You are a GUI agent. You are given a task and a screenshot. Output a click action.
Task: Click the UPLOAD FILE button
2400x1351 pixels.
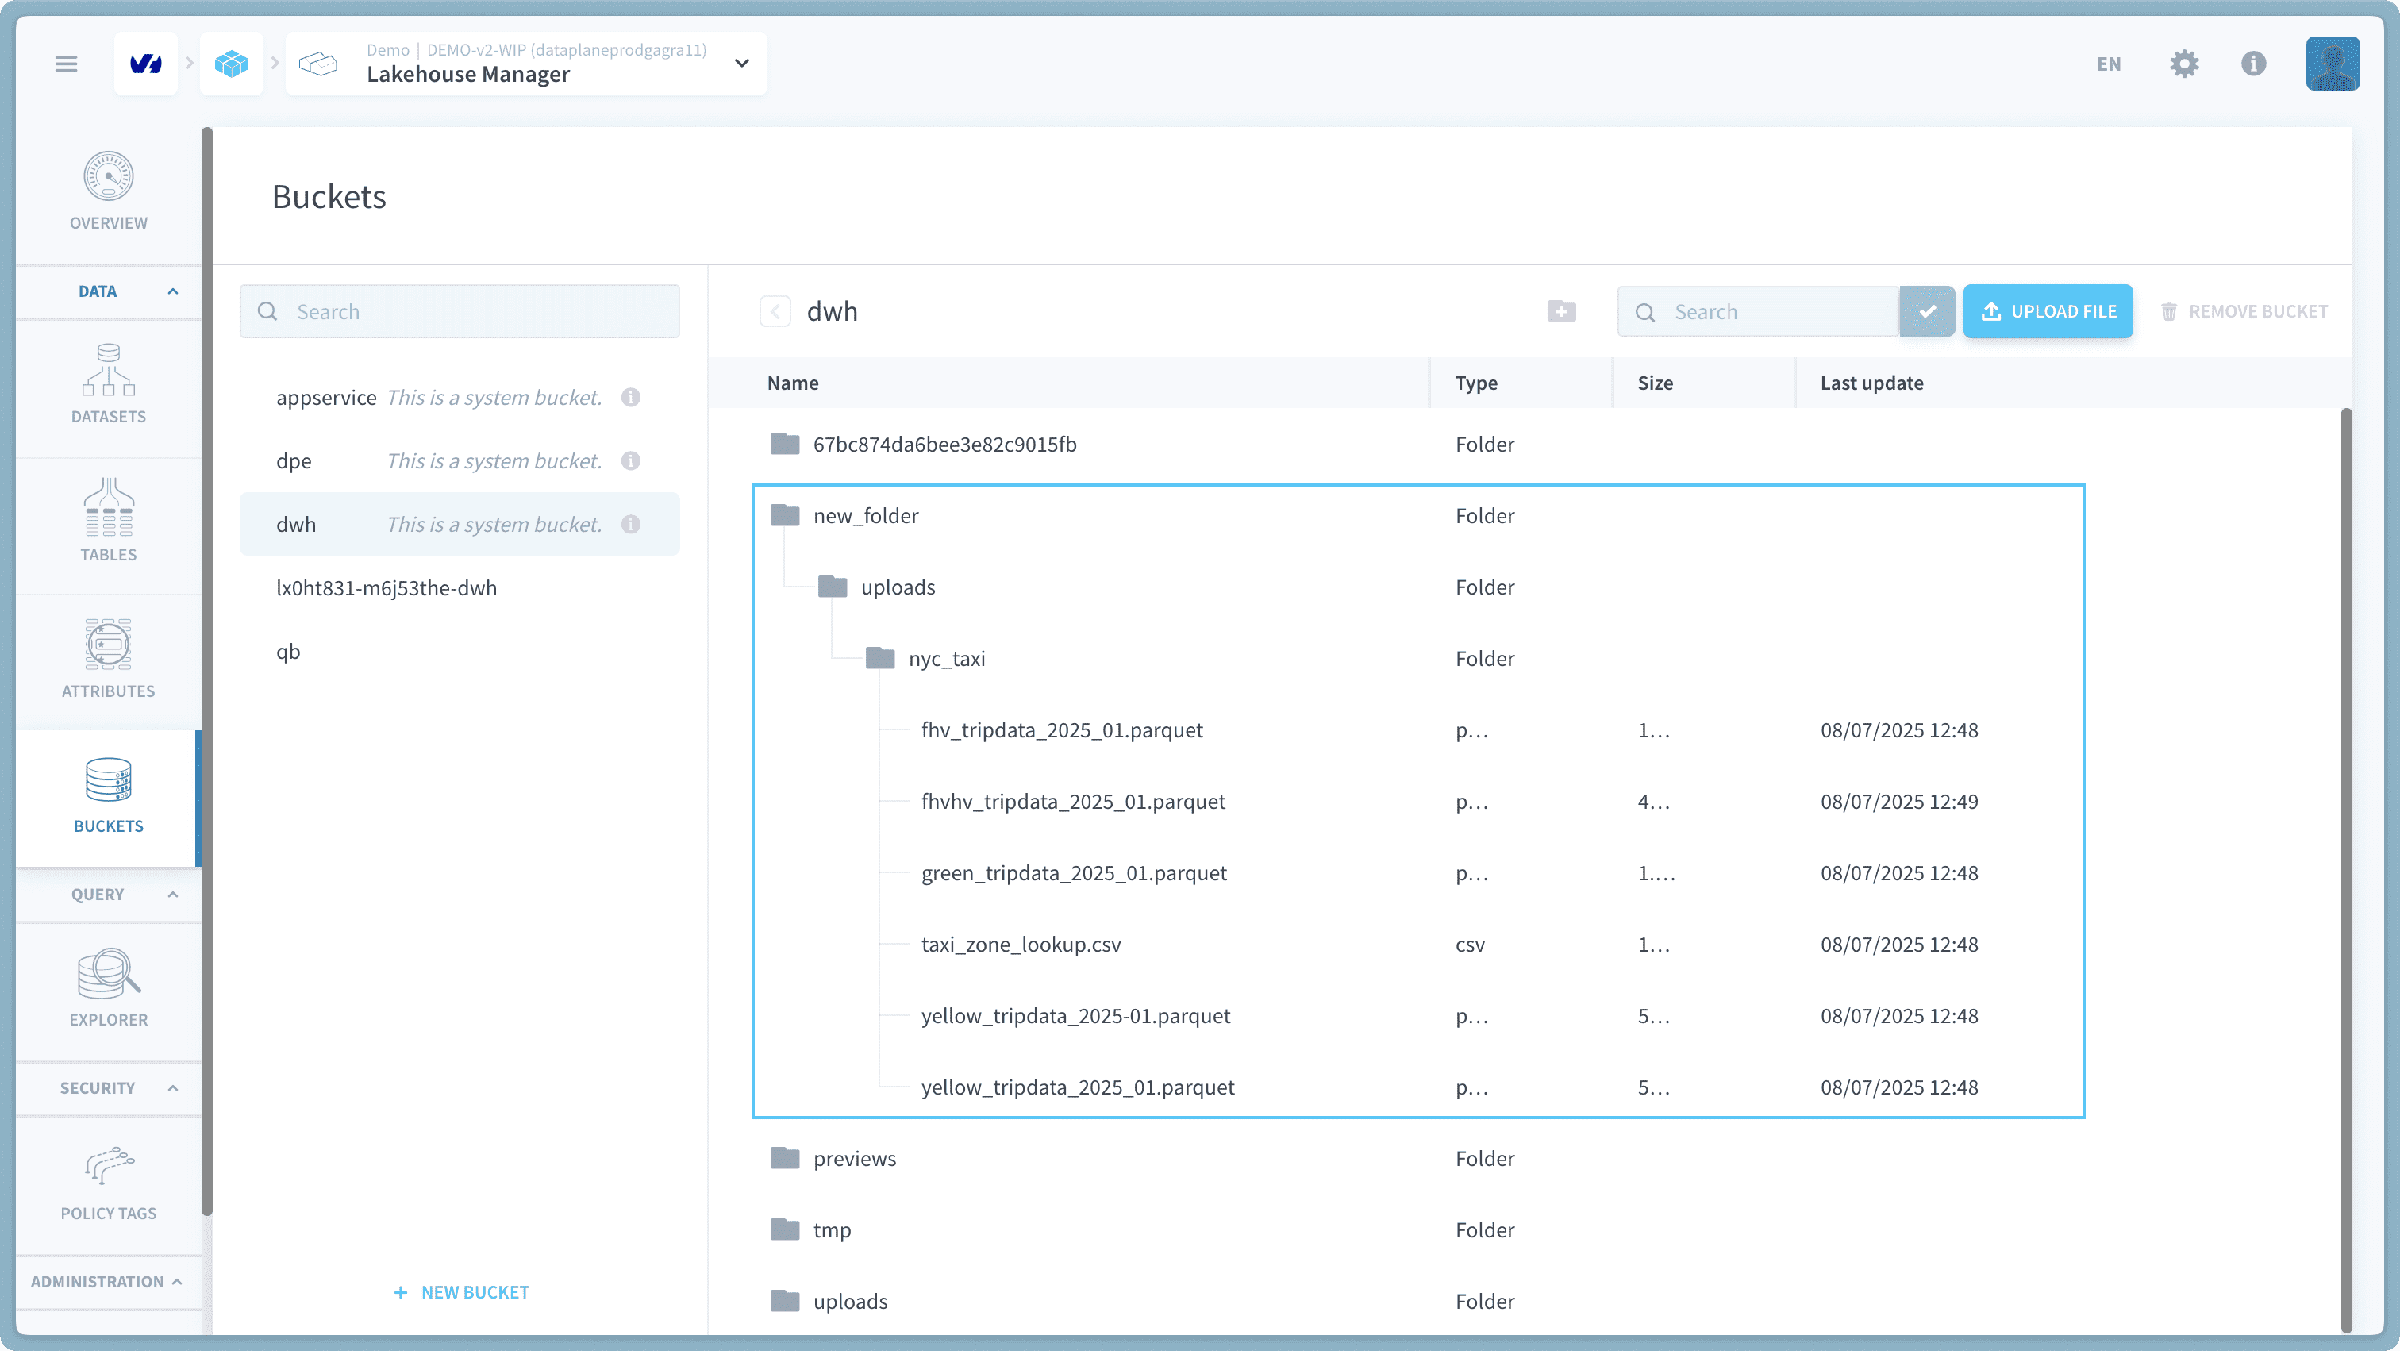tap(2048, 312)
